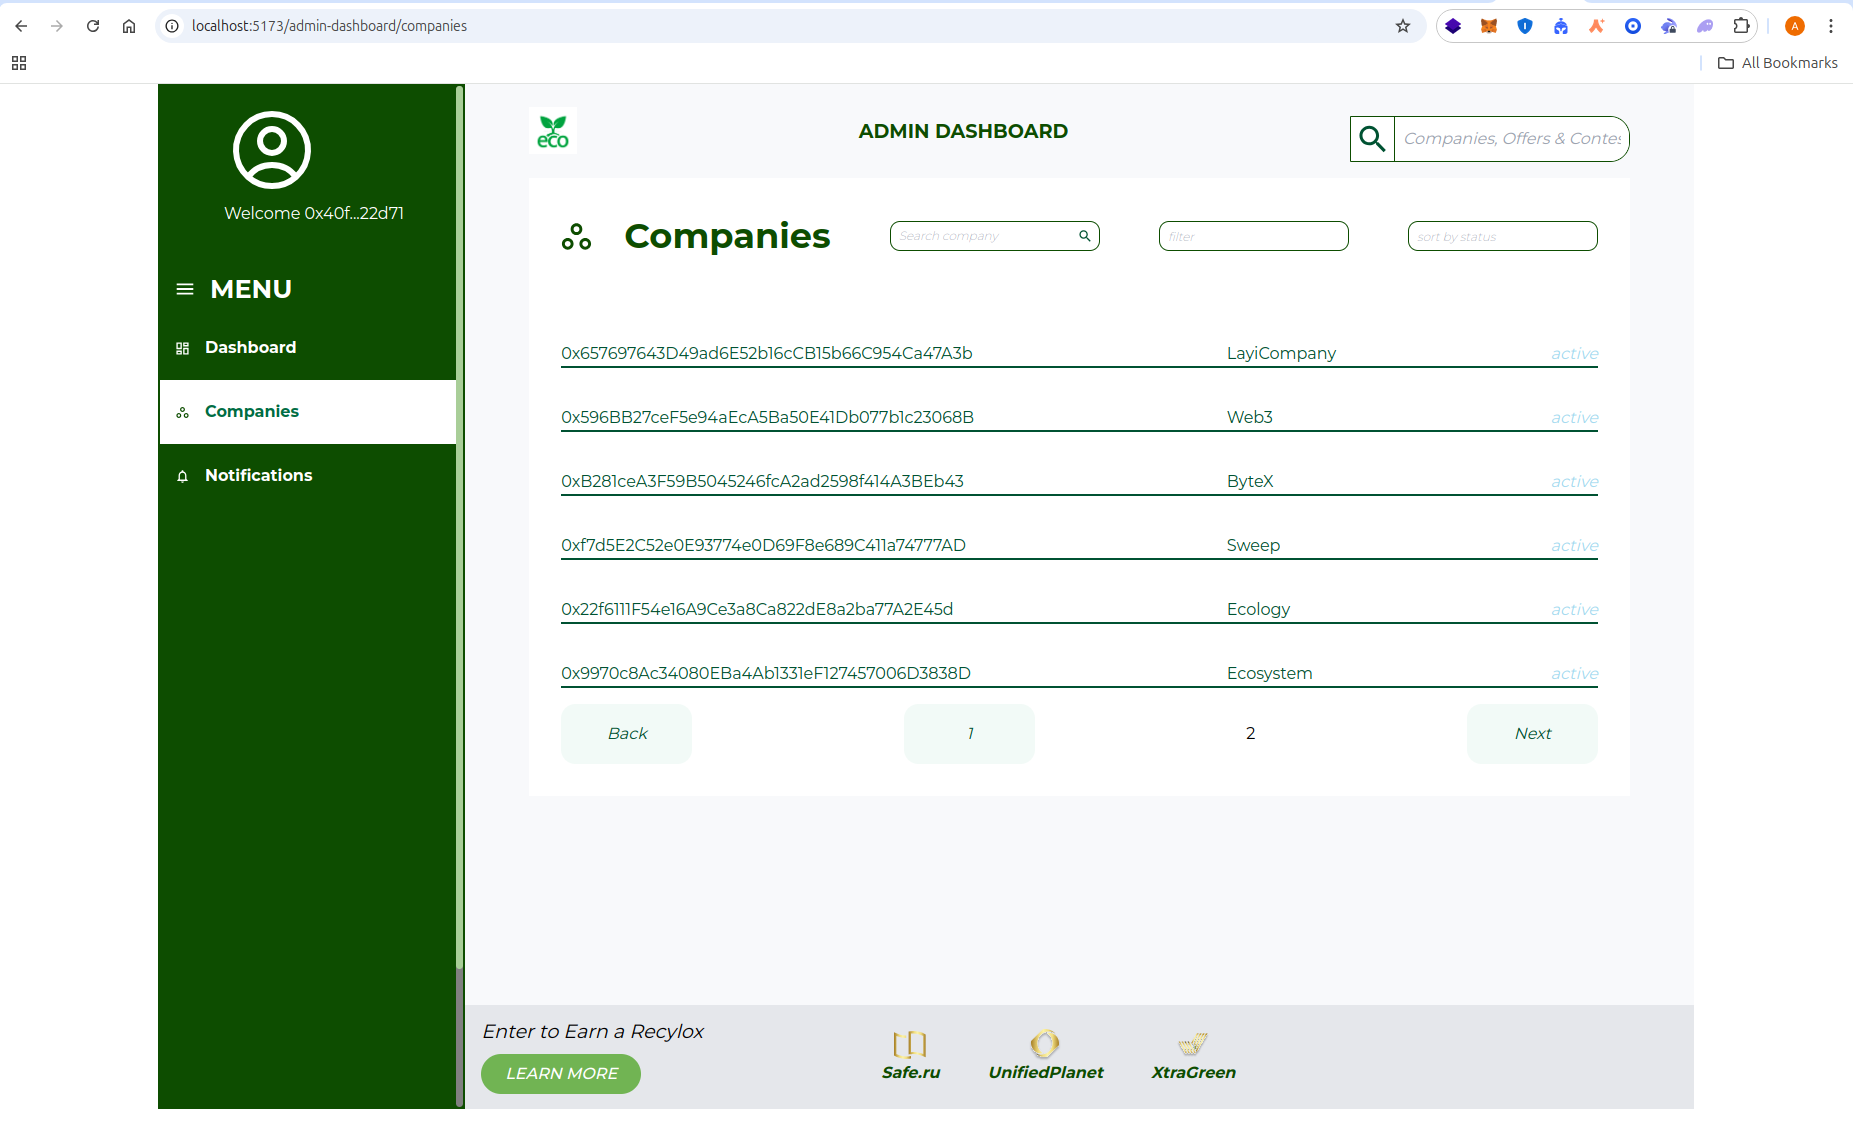The image size is (1853, 1130).
Task: Click the global search magnifier icon
Action: 1372,139
